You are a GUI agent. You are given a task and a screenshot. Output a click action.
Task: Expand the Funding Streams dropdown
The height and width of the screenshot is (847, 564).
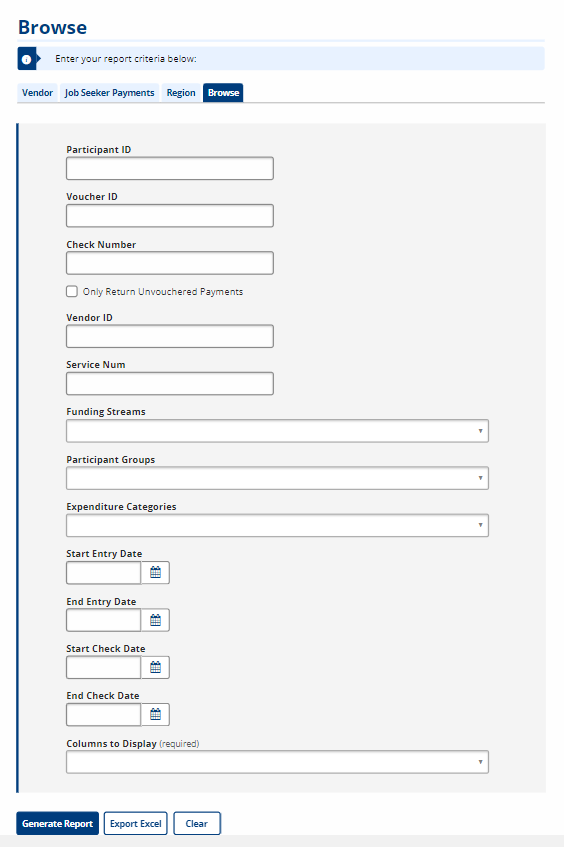pos(277,431)
